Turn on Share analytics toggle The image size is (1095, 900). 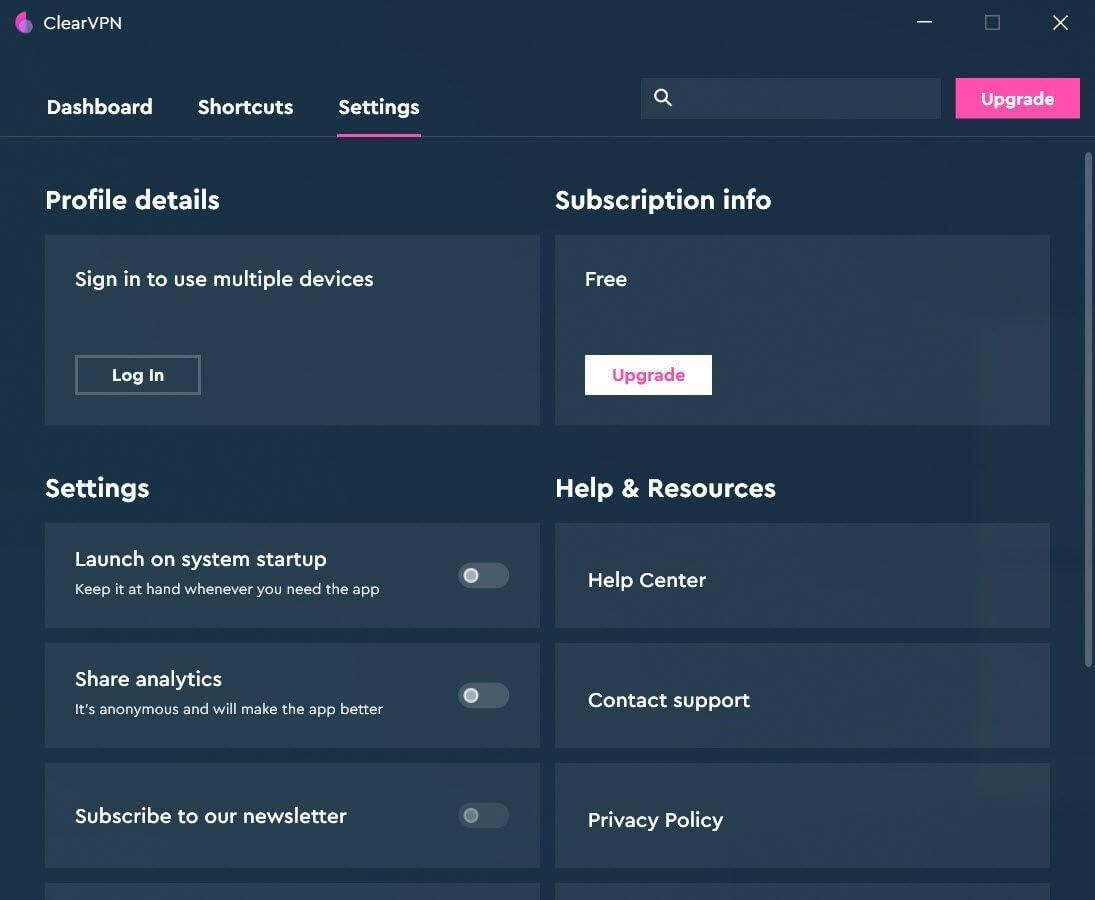click(x=483, y=695)
